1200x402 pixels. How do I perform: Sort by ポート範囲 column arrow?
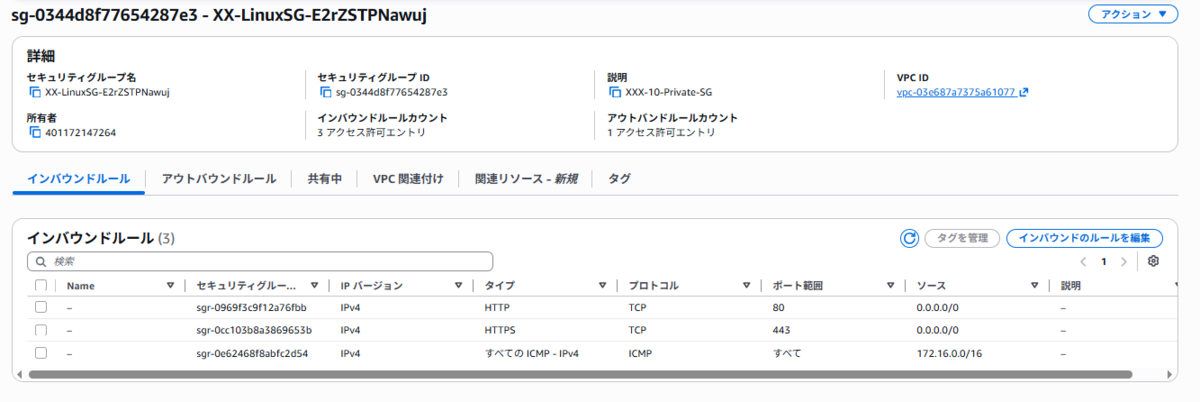click(x=890, y=286)
